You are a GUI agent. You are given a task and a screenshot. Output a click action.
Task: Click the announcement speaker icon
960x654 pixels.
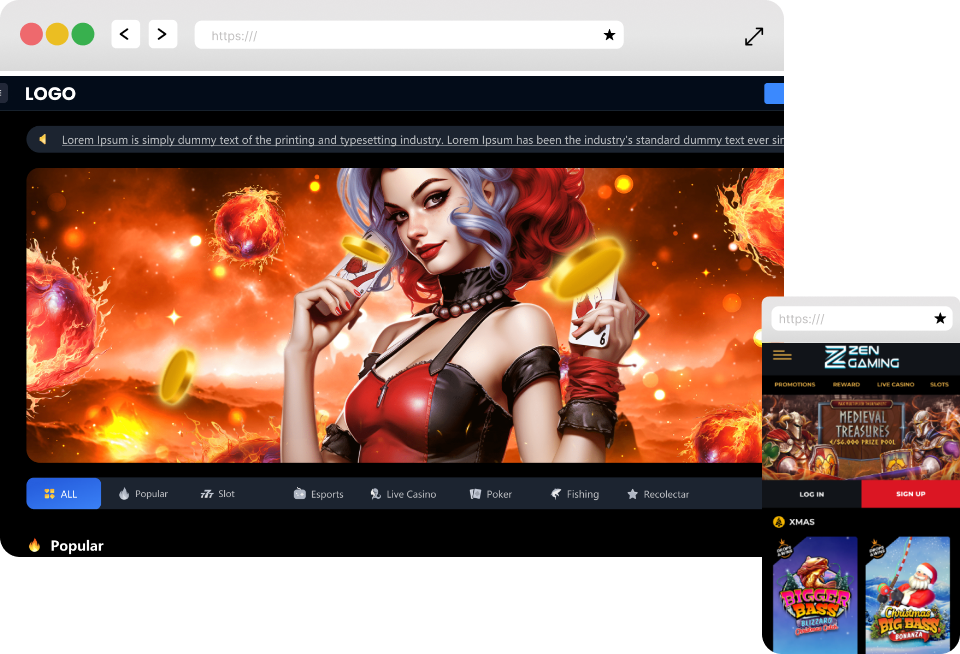(42, 139)
